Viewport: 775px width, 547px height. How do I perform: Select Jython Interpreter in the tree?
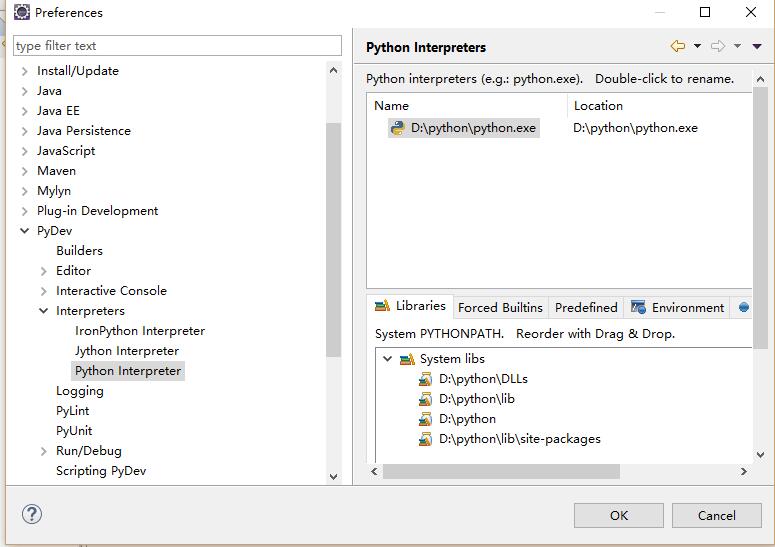coord(127,351)
